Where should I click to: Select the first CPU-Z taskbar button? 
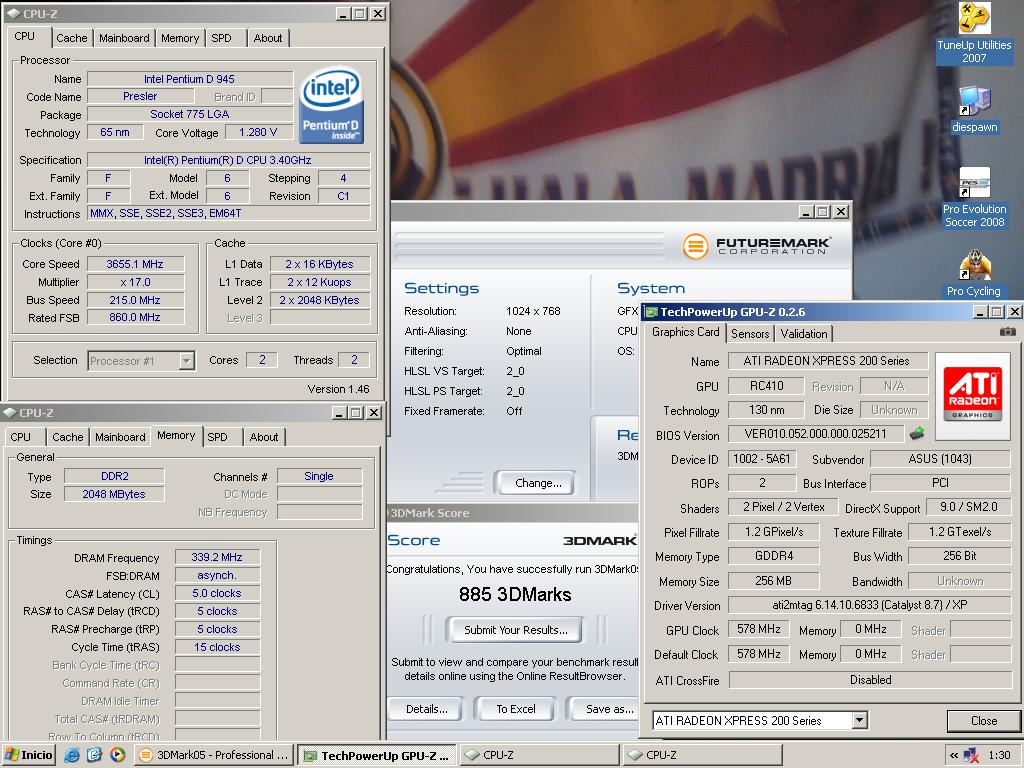(x=539, y=756)
